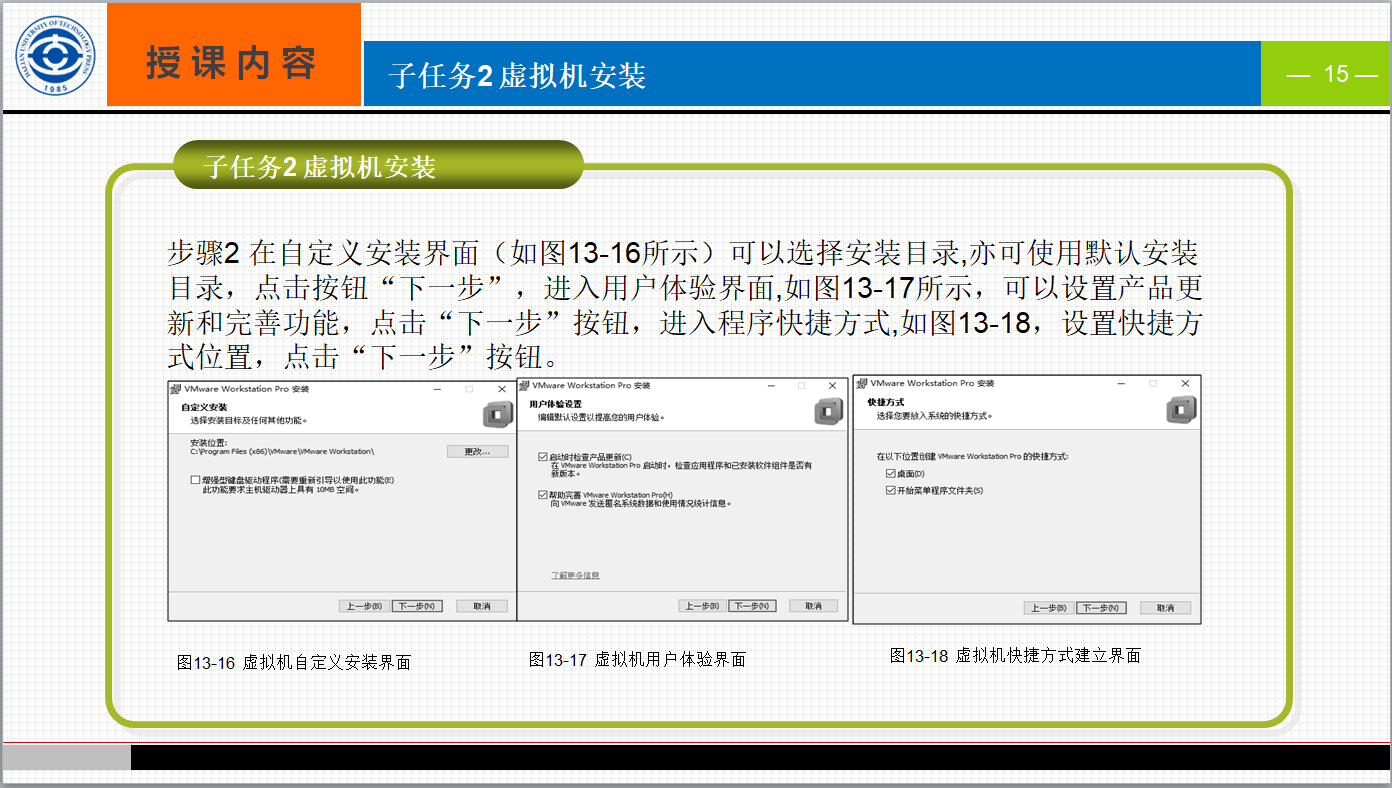1392x788 pixels.
Task: Click 取消 in the 自定义安装 dialog
Action: [482, 606]
